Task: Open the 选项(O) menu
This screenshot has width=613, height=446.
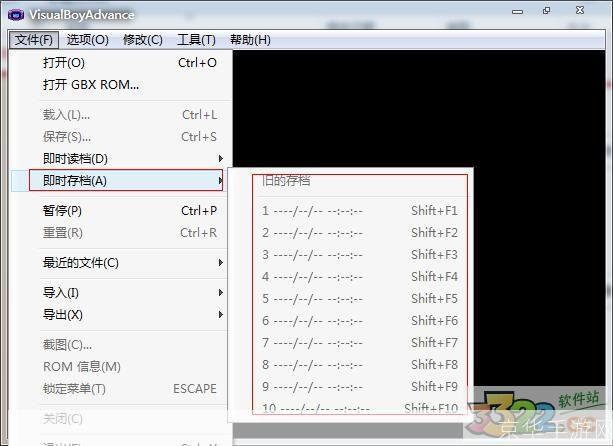Action: click(88, 40)
